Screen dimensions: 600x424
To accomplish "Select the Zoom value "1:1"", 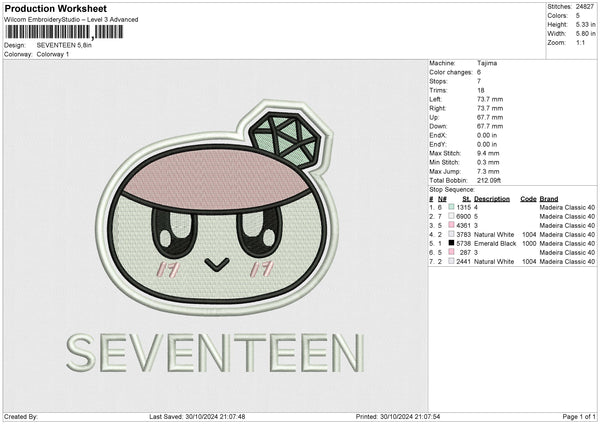I will [580, 43].
